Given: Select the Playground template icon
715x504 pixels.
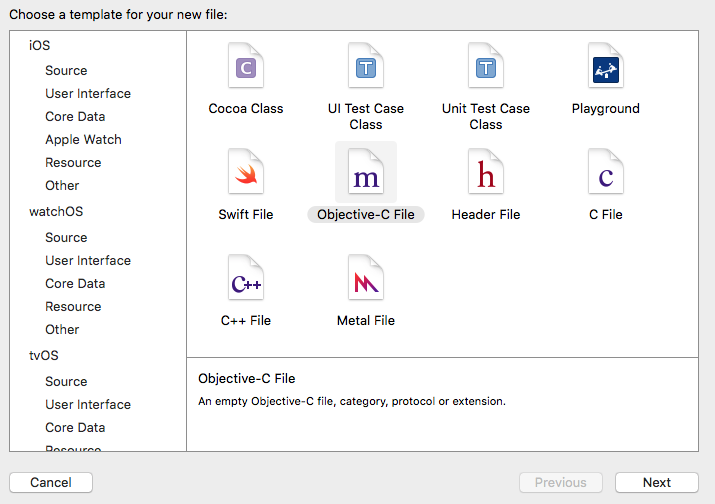Looking at the screenshot, I should [606, 65].
